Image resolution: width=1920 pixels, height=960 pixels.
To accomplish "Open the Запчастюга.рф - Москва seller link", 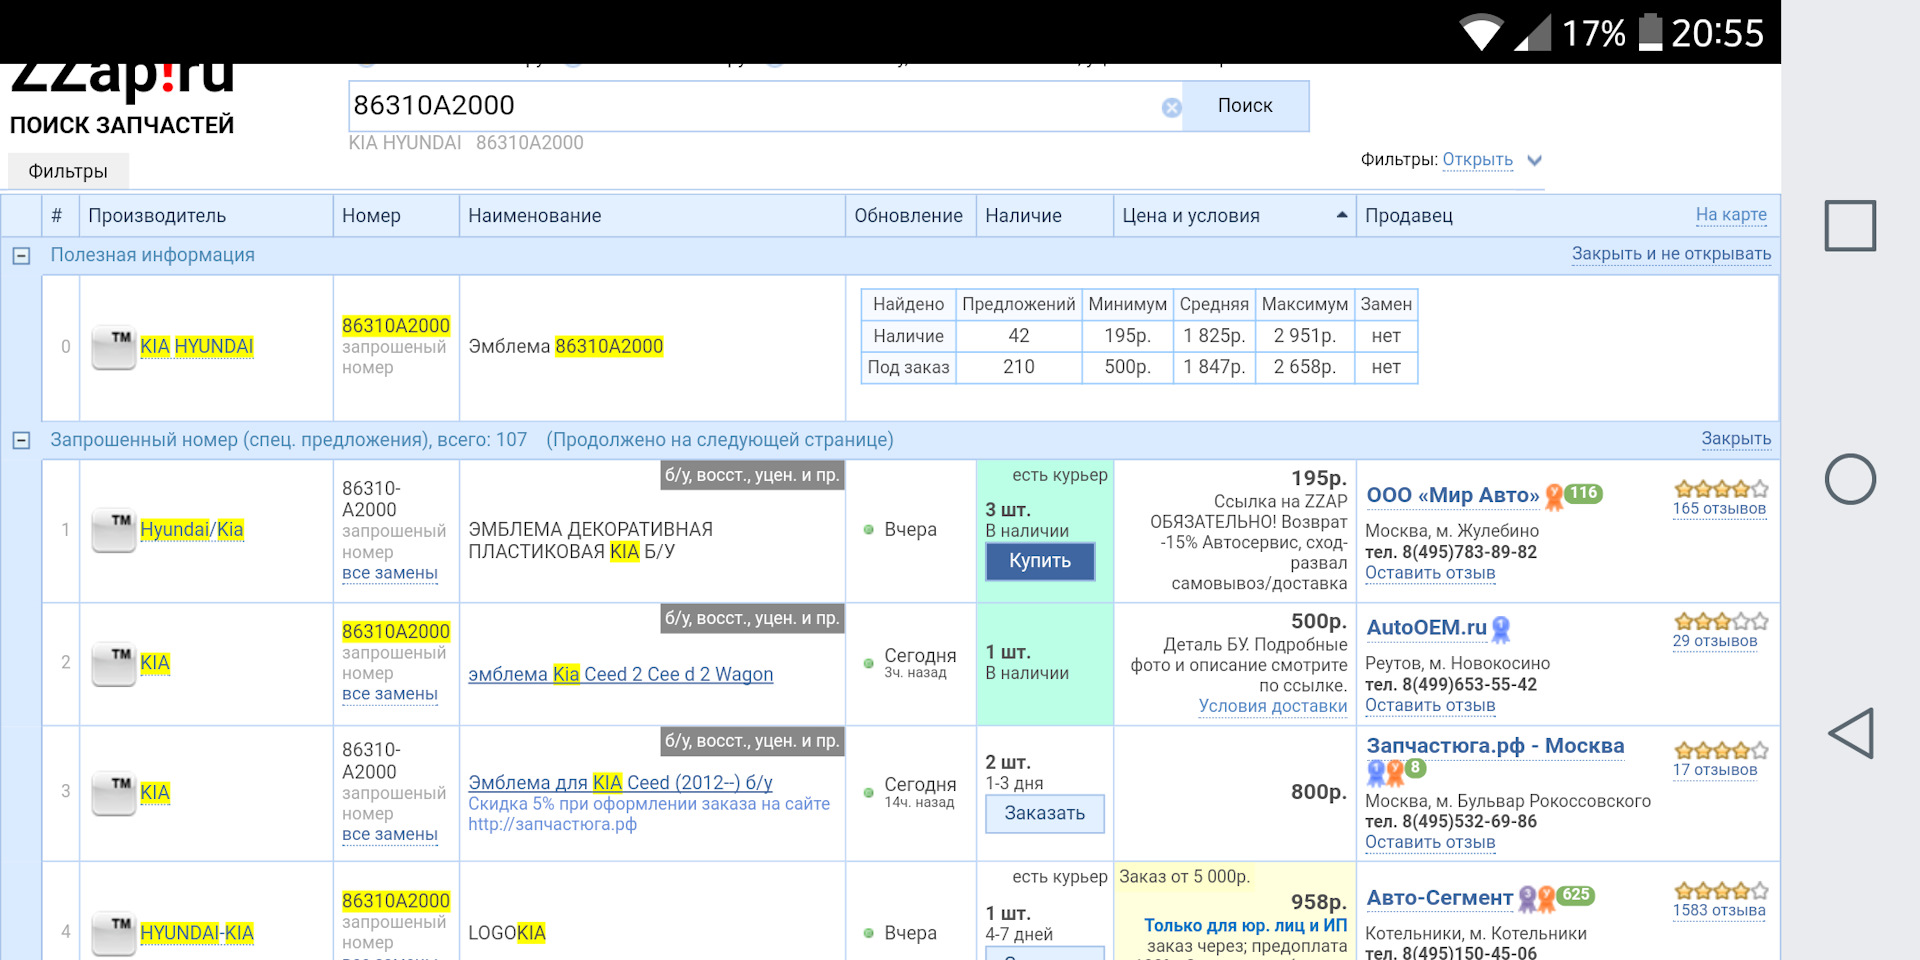I will tap(1495, 746).
